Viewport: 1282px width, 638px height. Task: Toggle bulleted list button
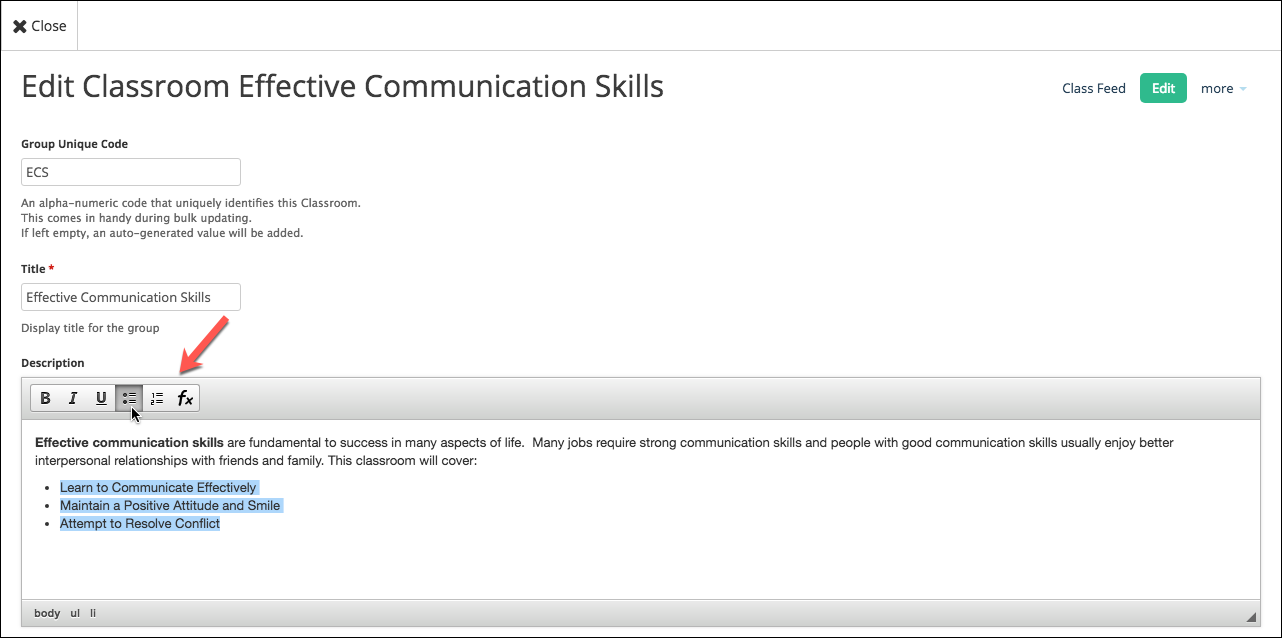[x=129, y=398]
